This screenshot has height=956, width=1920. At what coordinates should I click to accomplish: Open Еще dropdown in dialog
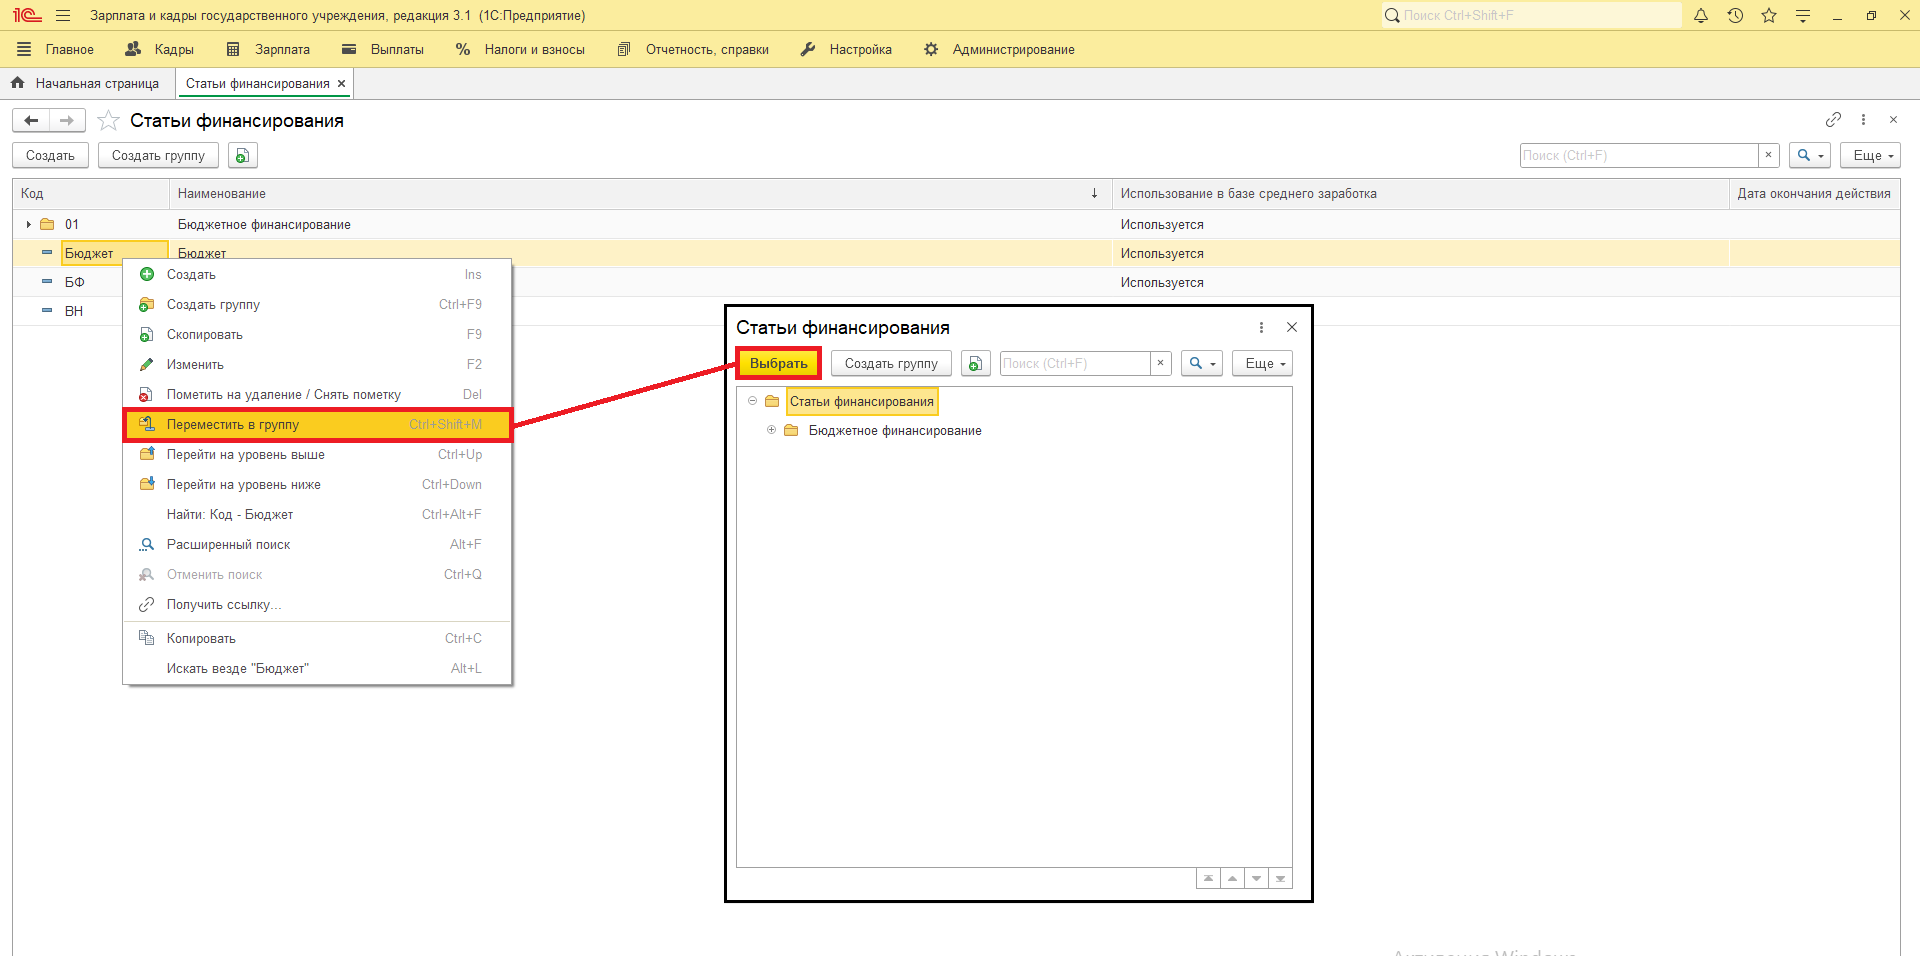point(1262,363)
